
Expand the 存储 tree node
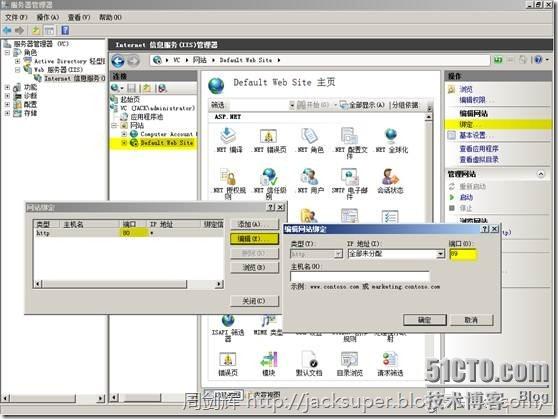(7, 113)
